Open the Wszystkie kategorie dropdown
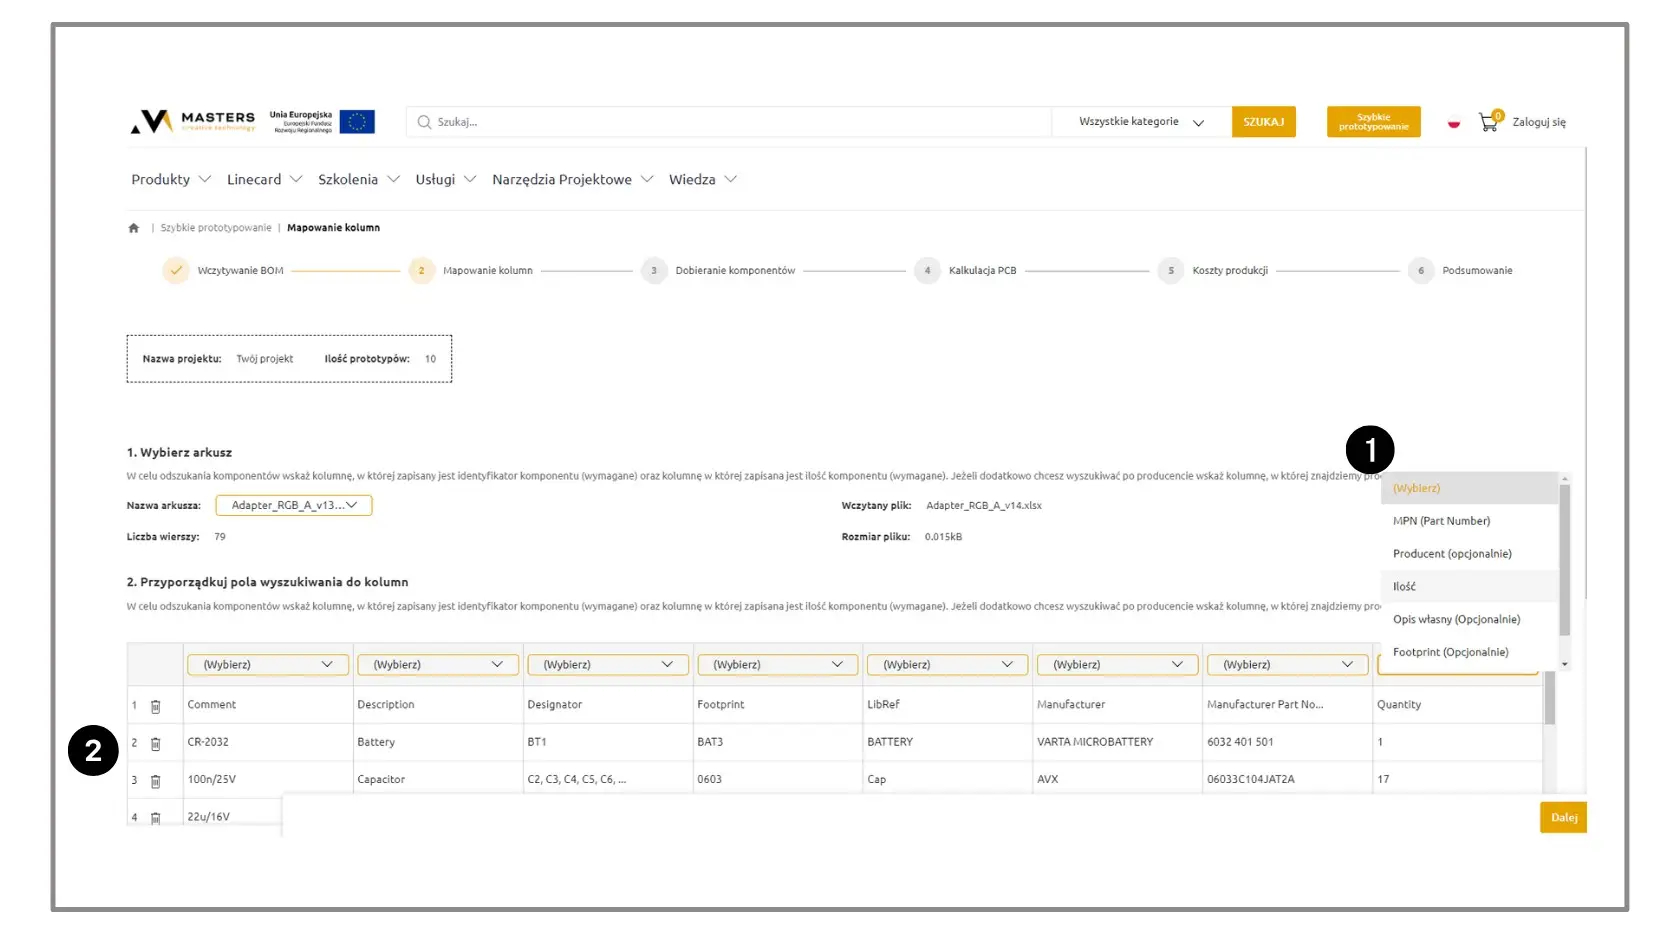 click(1141, 122)
